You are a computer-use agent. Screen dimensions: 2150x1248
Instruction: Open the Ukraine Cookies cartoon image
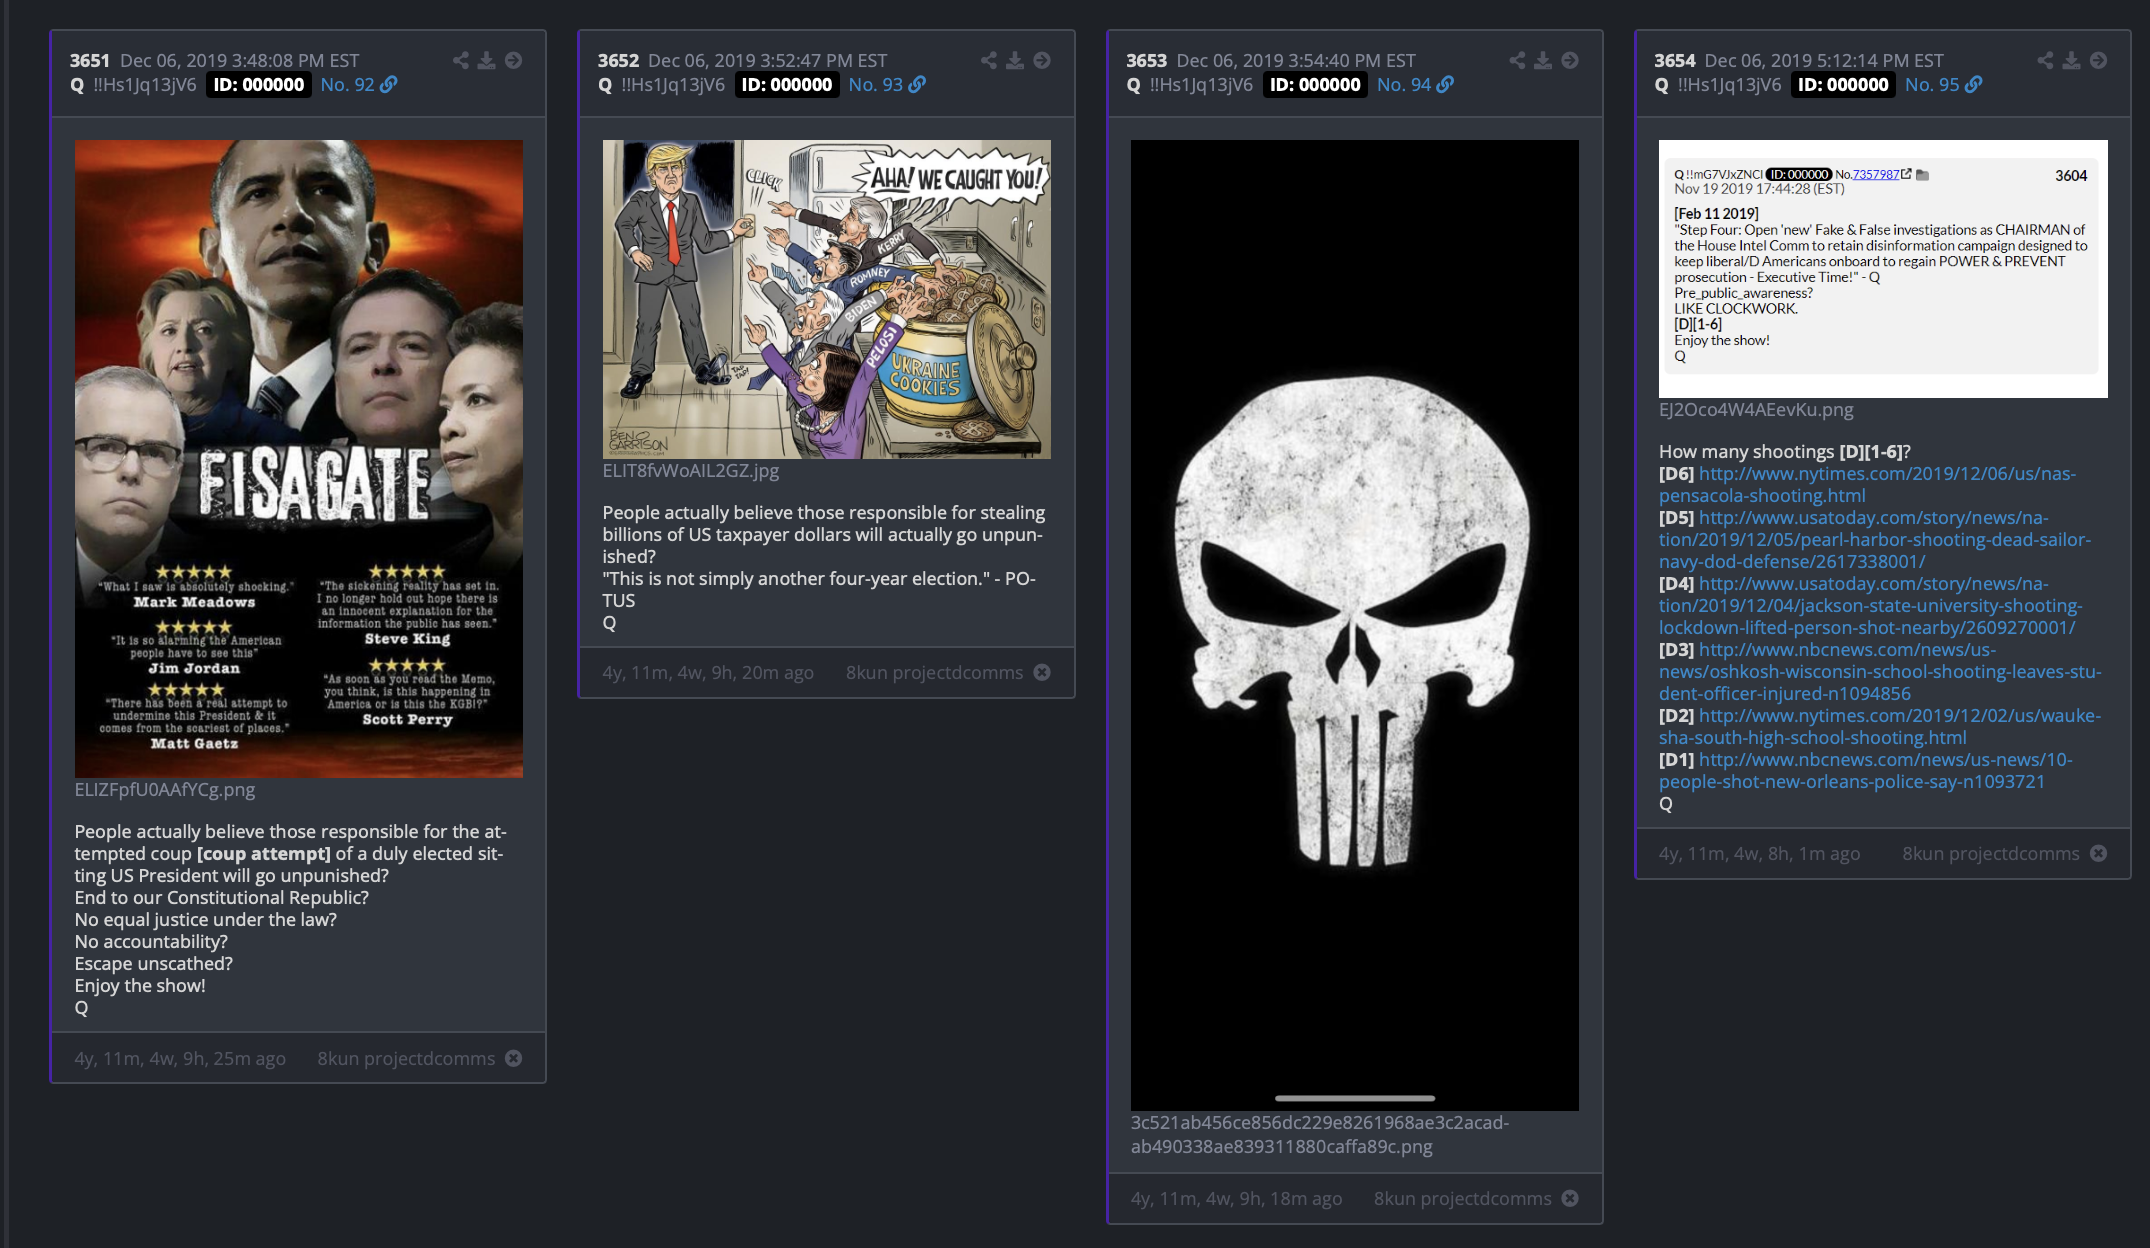click(826, 299)
